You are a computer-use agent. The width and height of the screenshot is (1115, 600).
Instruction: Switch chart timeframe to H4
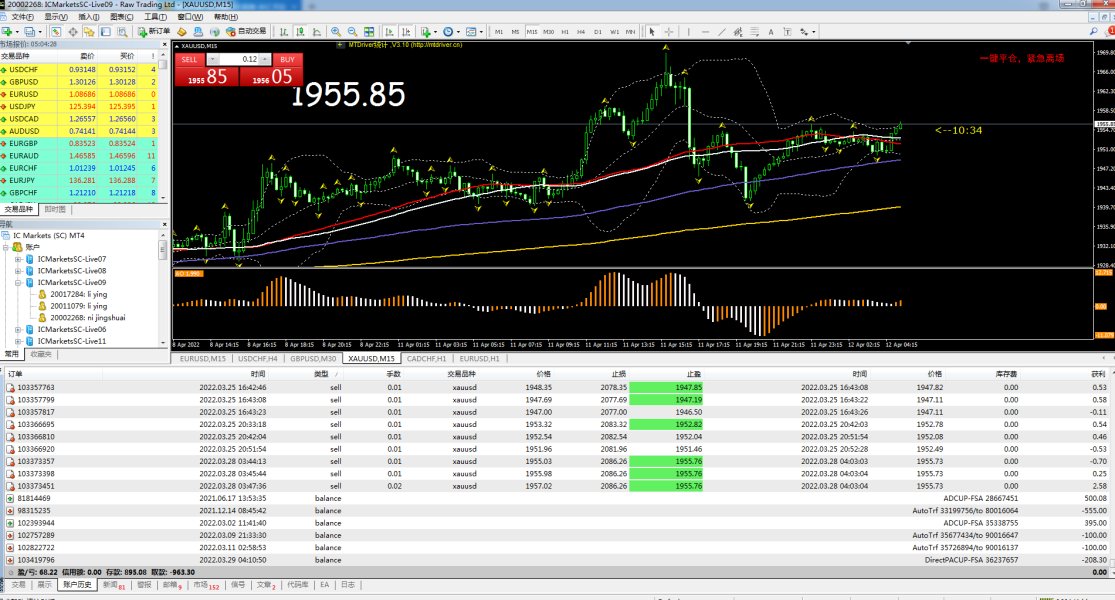coord(581,32)
